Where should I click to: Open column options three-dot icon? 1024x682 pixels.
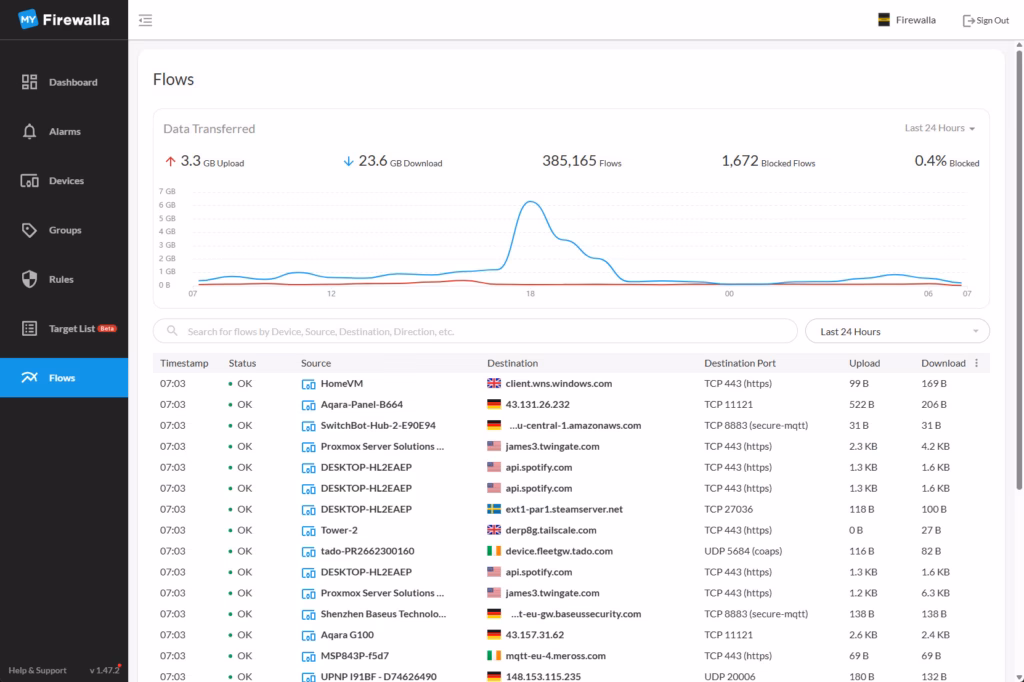click(977, 363)
